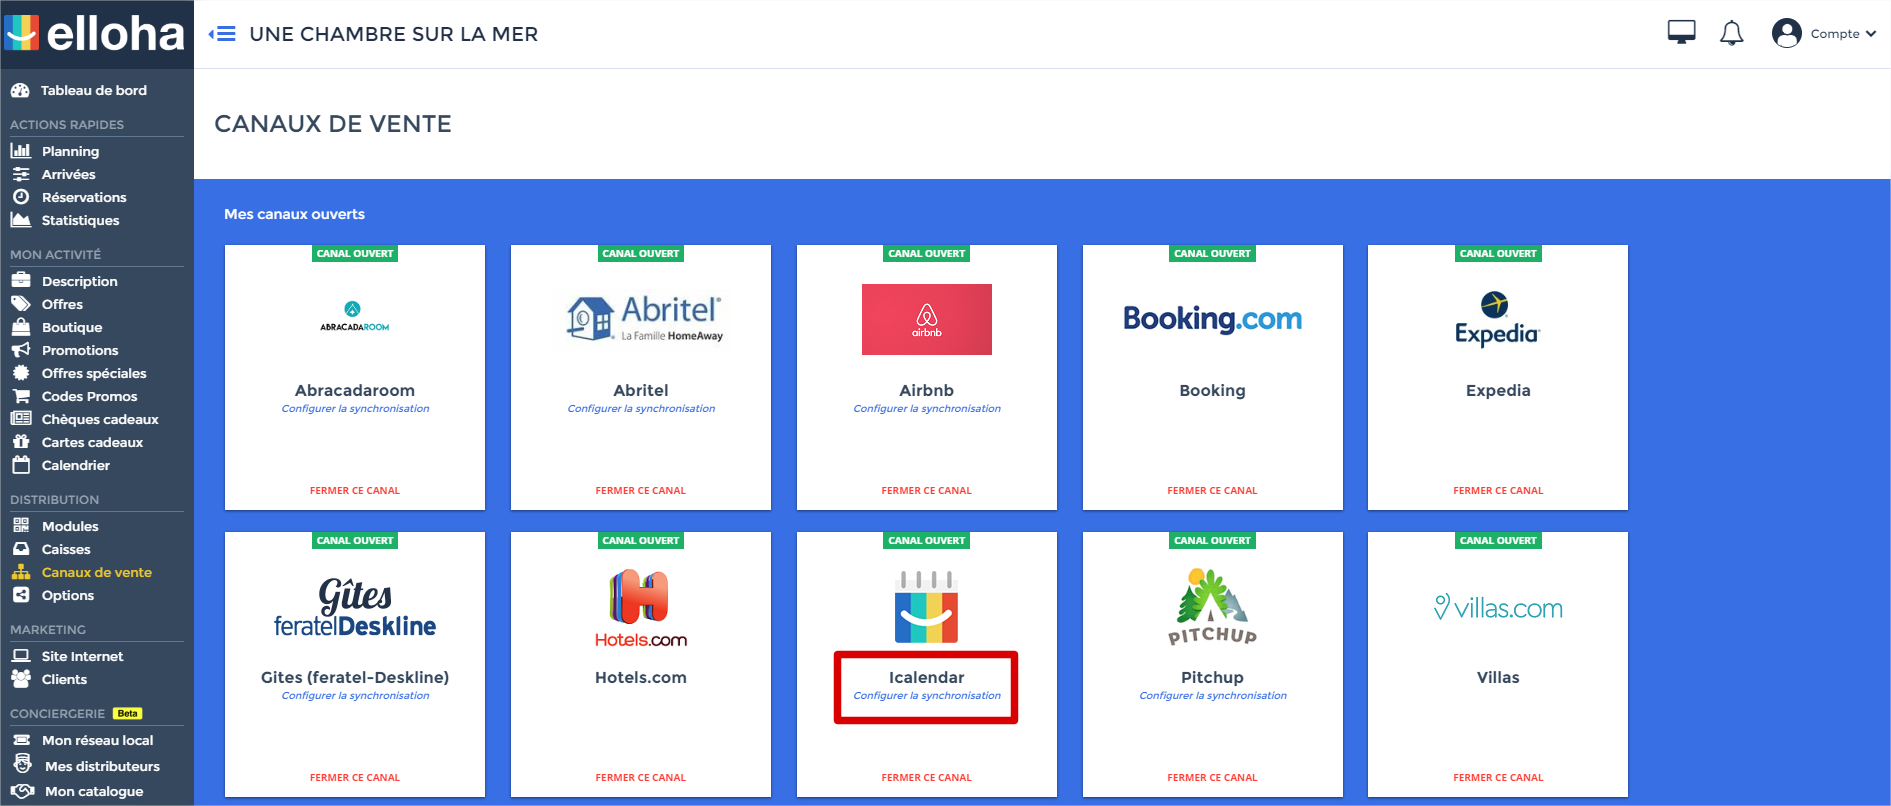
Task: Click the Codes Promos cart icon
Action: [21, 396]
